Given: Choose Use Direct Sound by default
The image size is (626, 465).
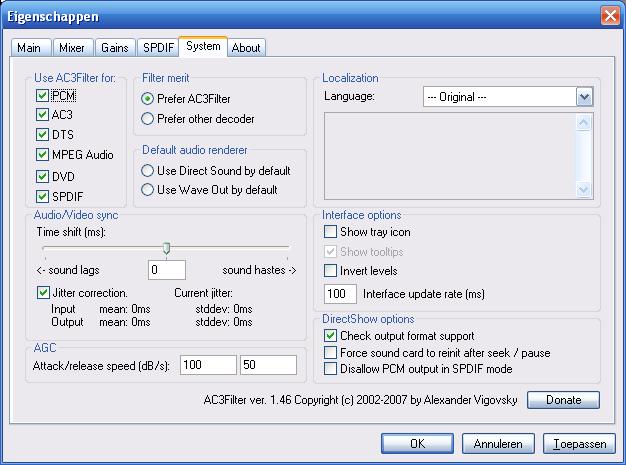Looking at the screenshot, I should point(148,171).
